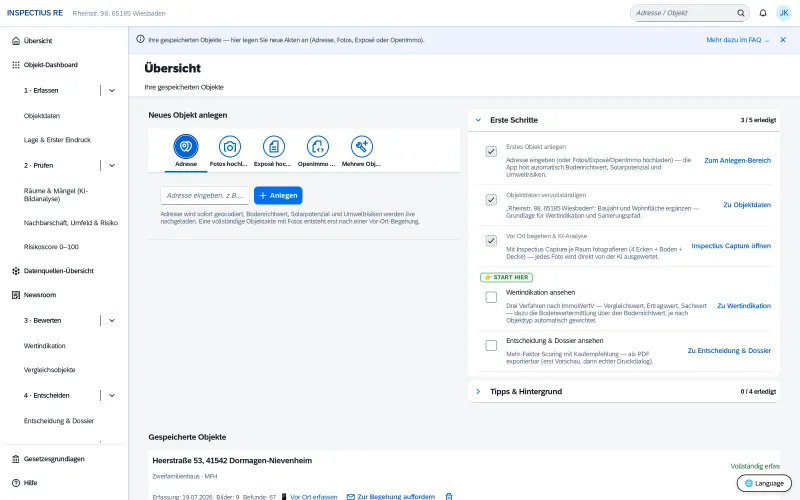Open Nachbarschaft, Umfeld & Risiko
Screen dimensions: 800x500
70,223
